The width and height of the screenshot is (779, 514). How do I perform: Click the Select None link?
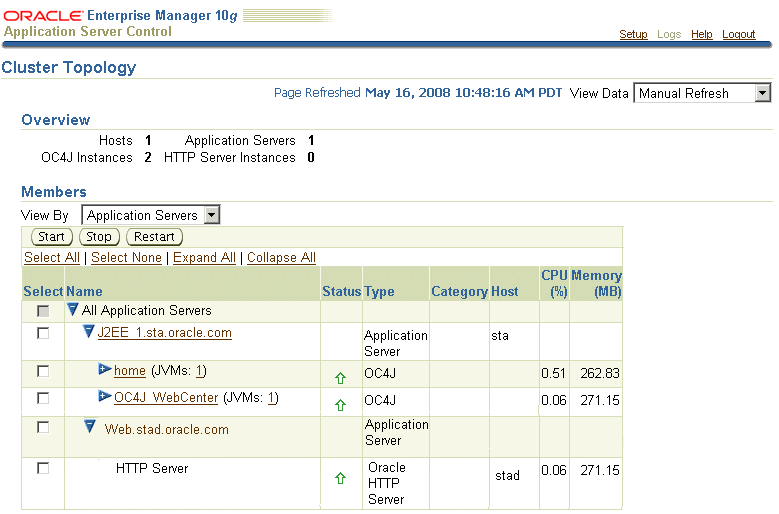point(126,257)
